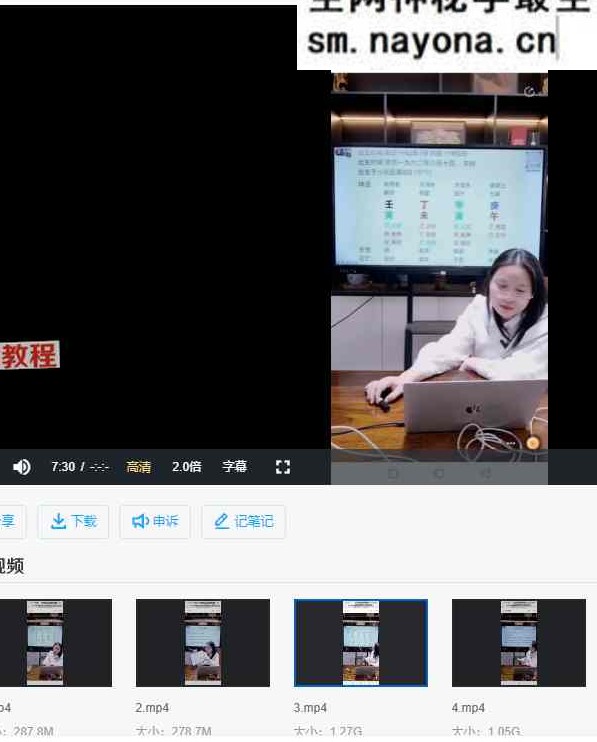This screenshot has height=742, width=597.
Task: Enter fullscreen mode in the video player
Action: pyautogui.click(x=283, y=467)
